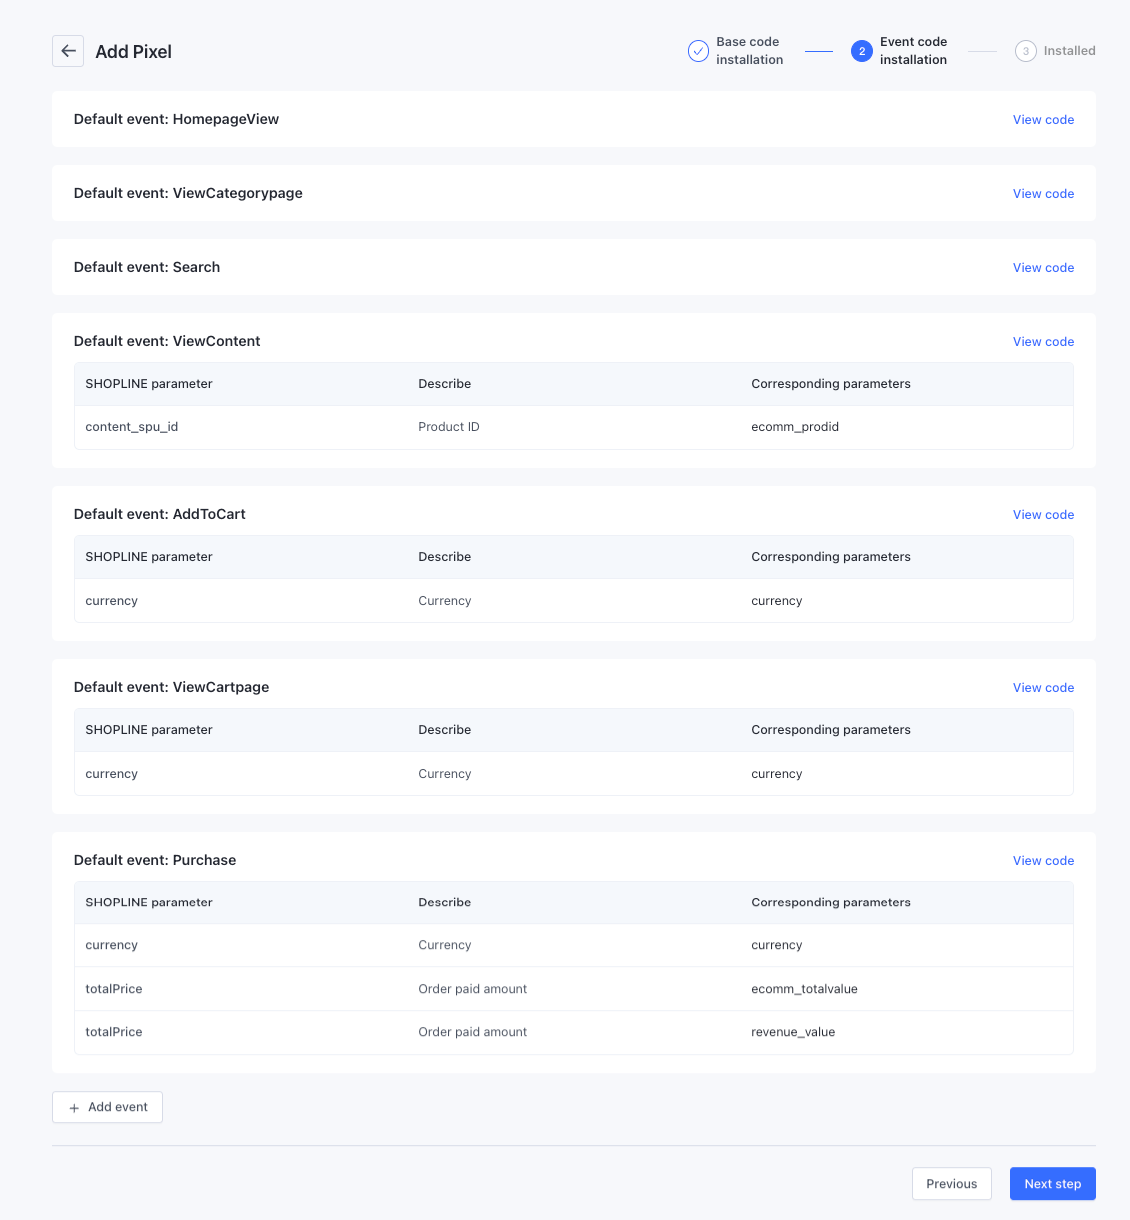View code for ViewContent event
This screenshot has width=1130, height=1220.
click(1043, 342)
